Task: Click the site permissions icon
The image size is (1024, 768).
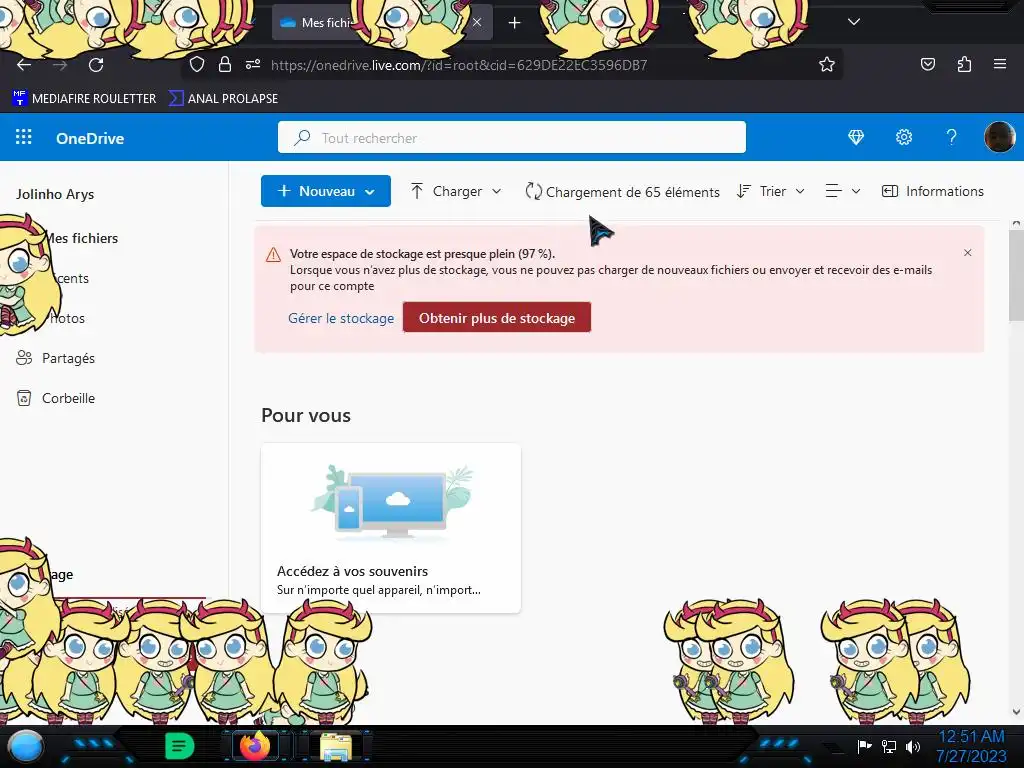Action: (253, 65)
